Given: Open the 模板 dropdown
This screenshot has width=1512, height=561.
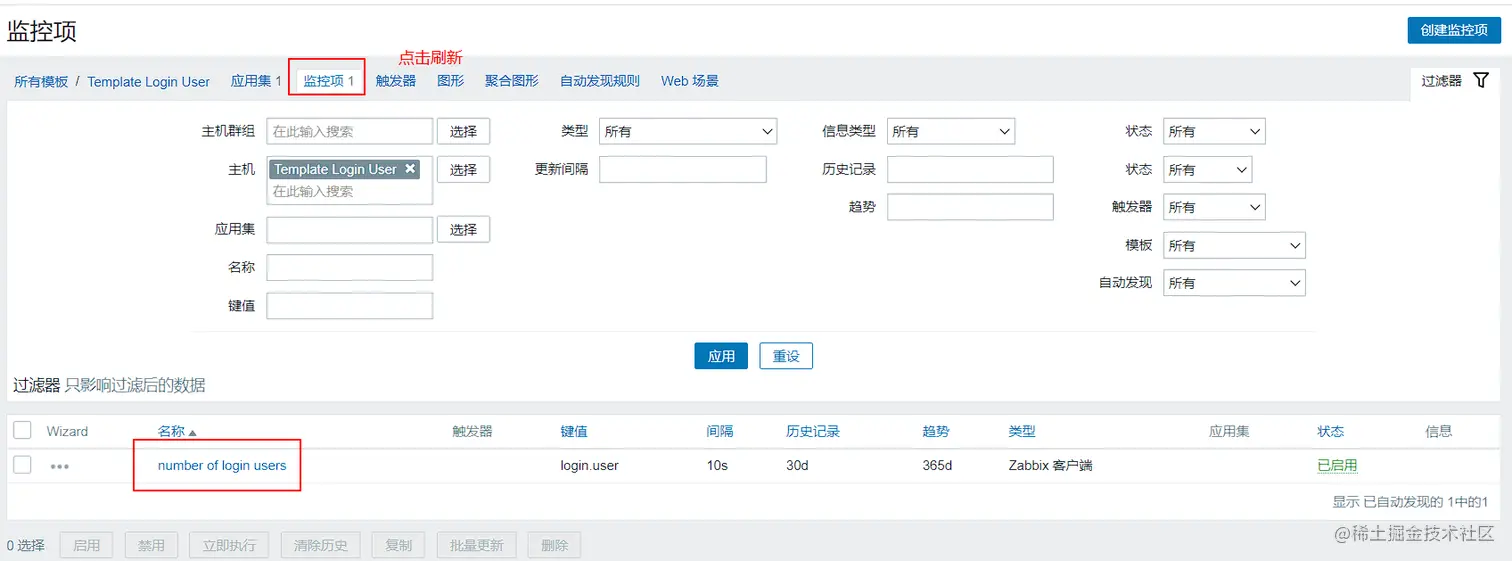Looking at the screenshot, I should click(x=1234, y=245).
